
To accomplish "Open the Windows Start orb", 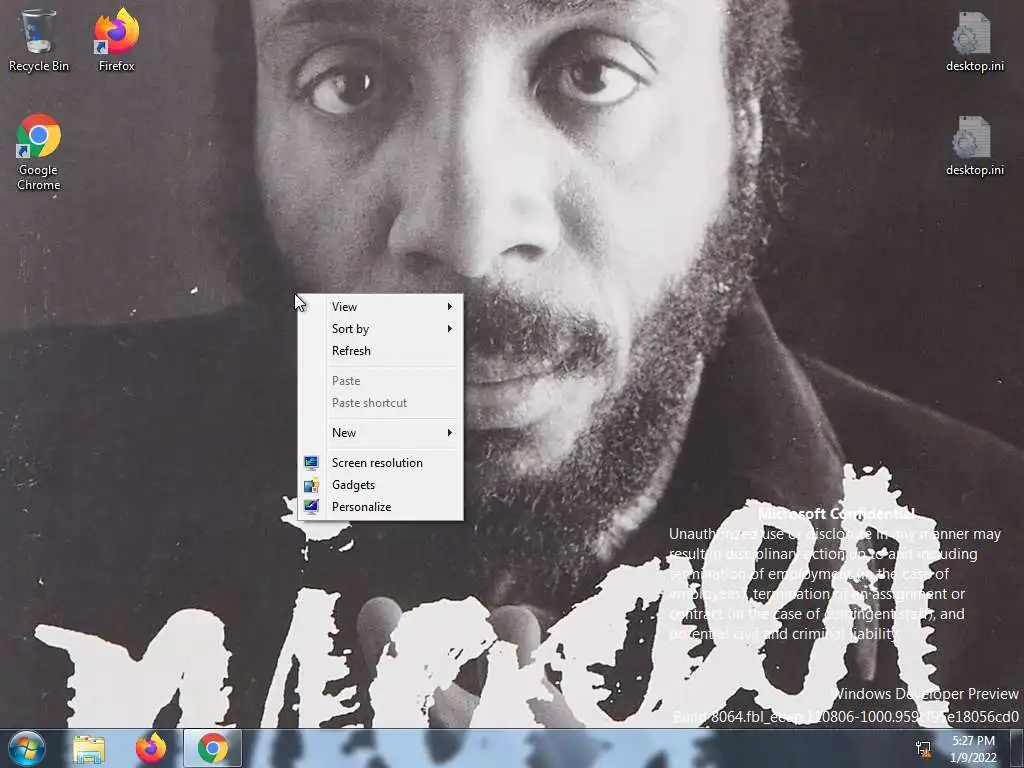I will [x=27, y=748].
